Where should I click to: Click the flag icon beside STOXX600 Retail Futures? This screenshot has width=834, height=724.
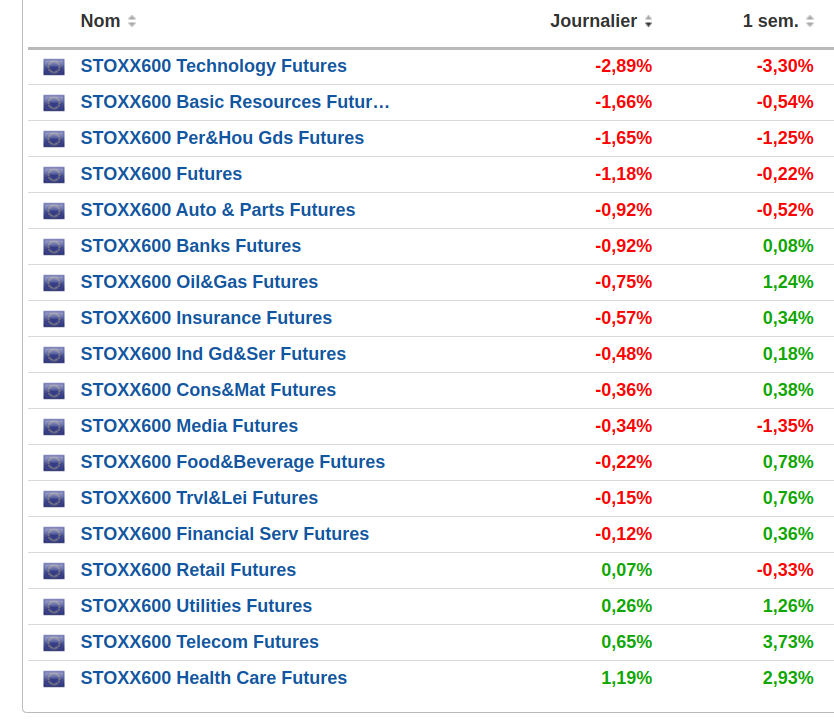(54, 571)
